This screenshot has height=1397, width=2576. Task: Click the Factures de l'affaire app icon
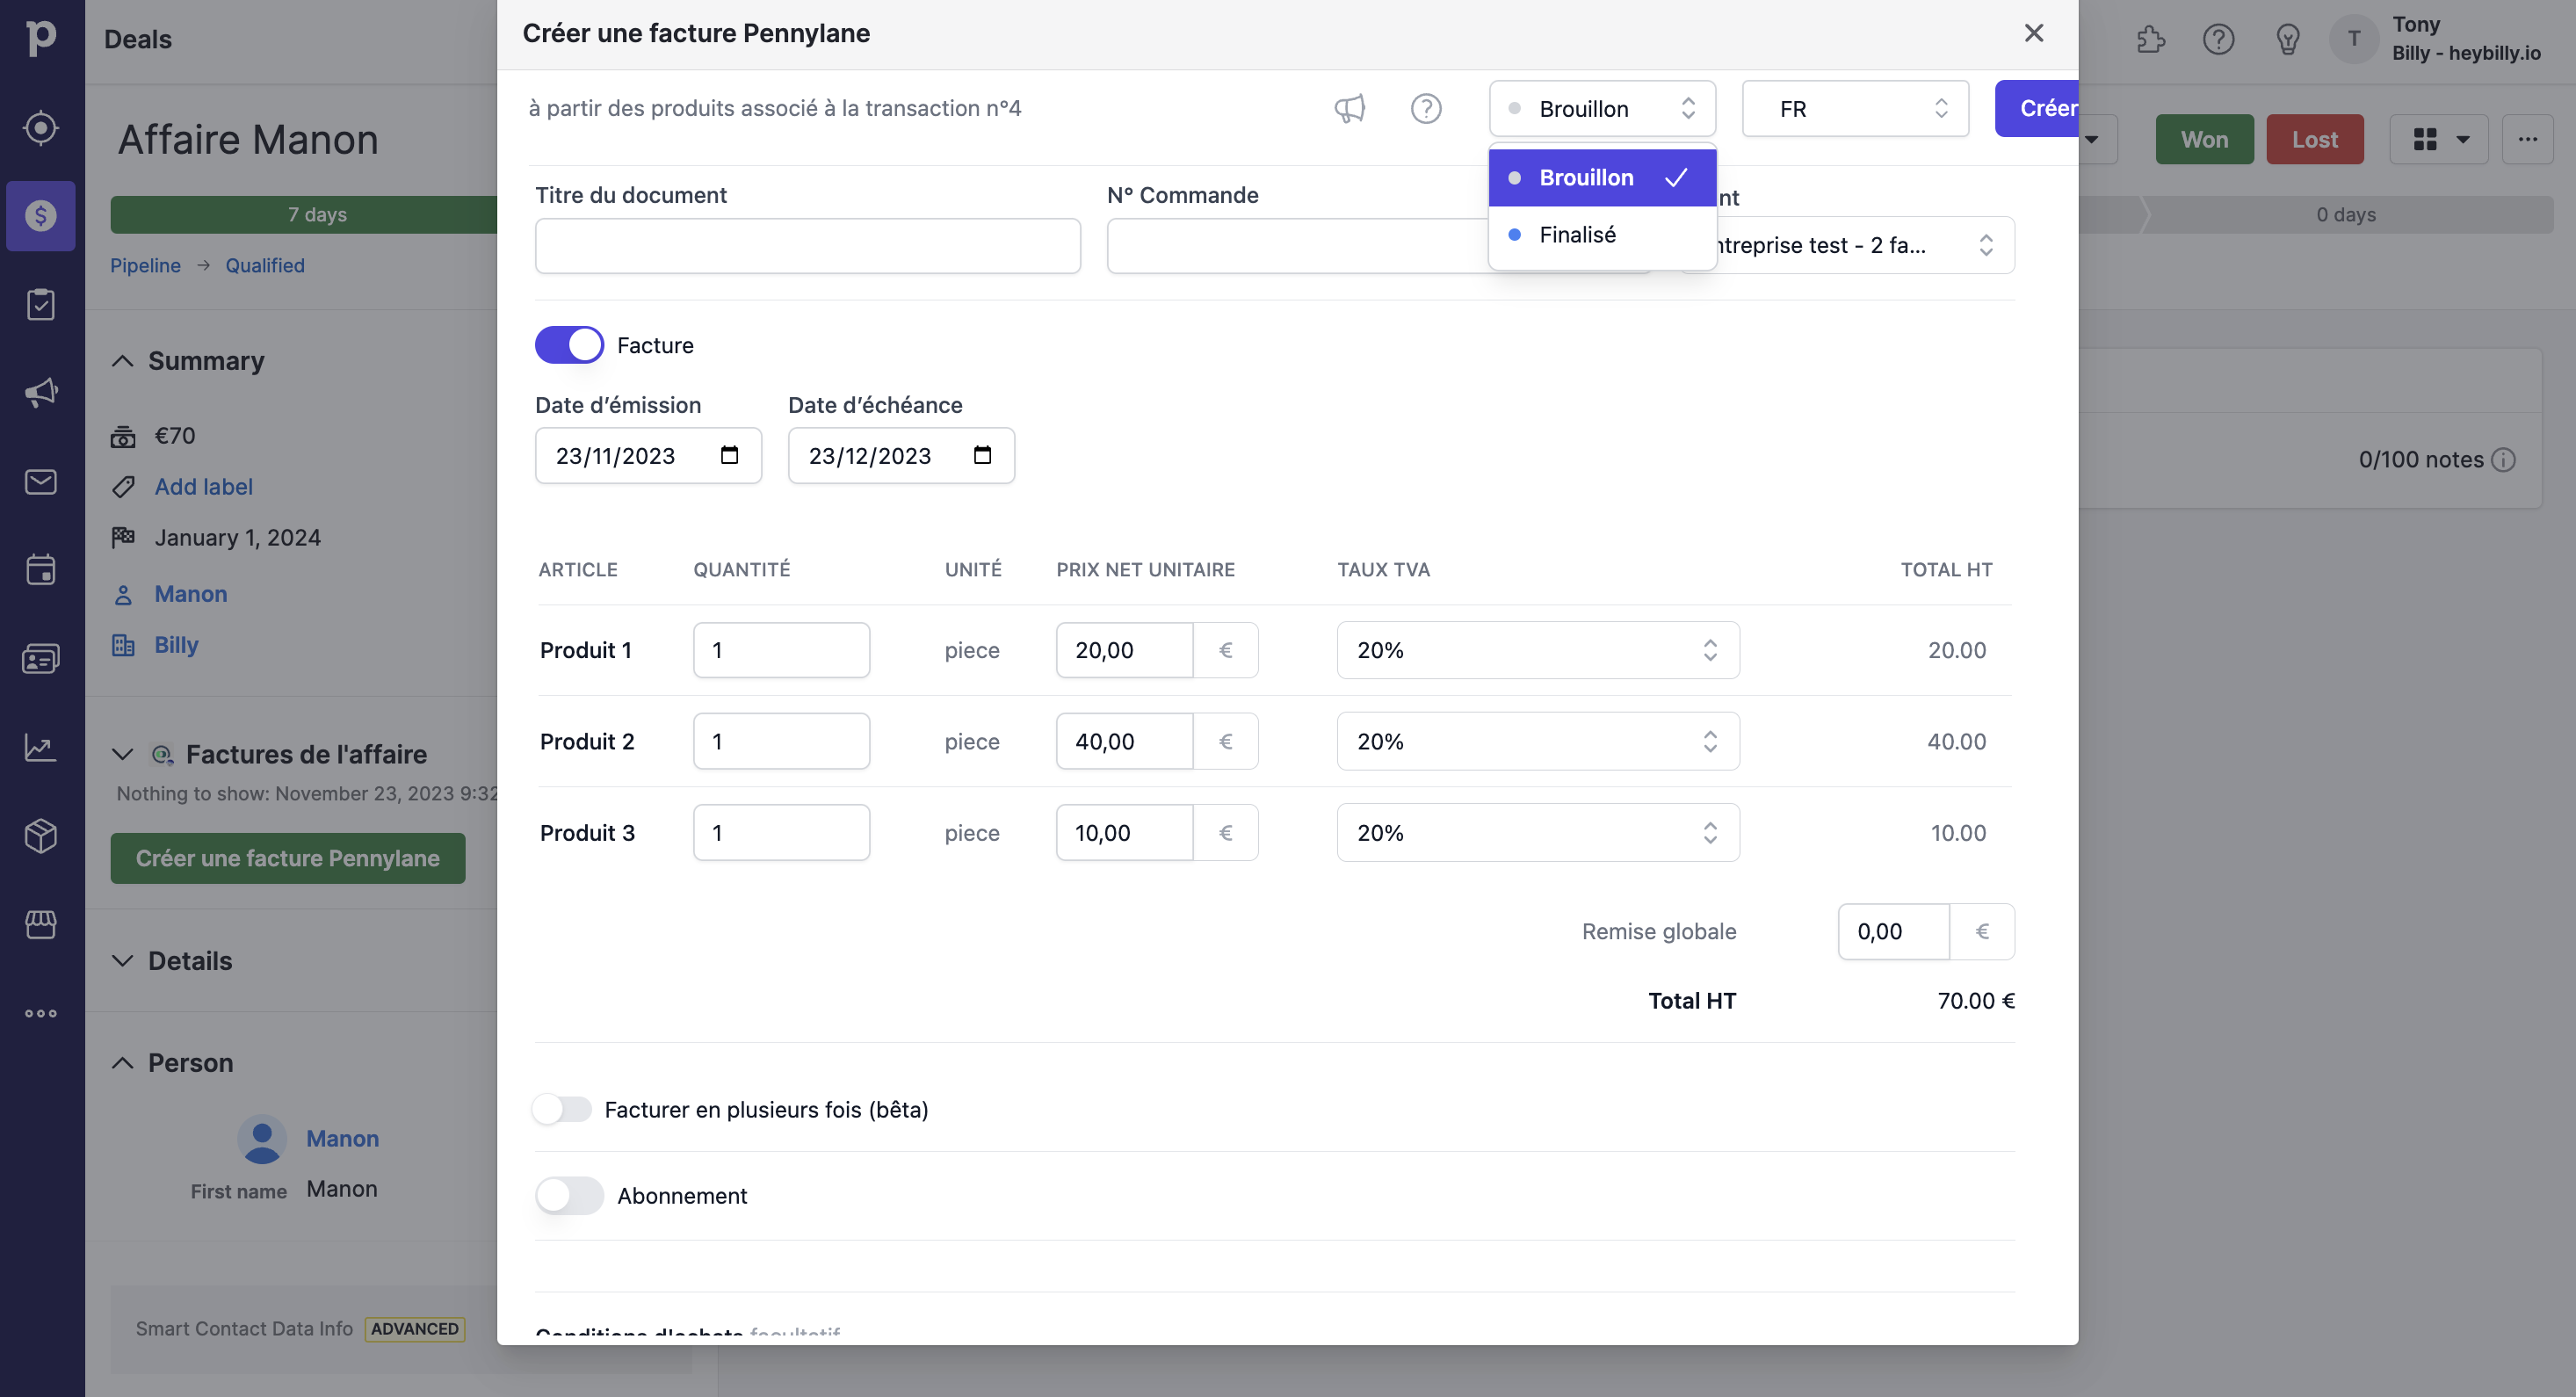pos(162,755)
